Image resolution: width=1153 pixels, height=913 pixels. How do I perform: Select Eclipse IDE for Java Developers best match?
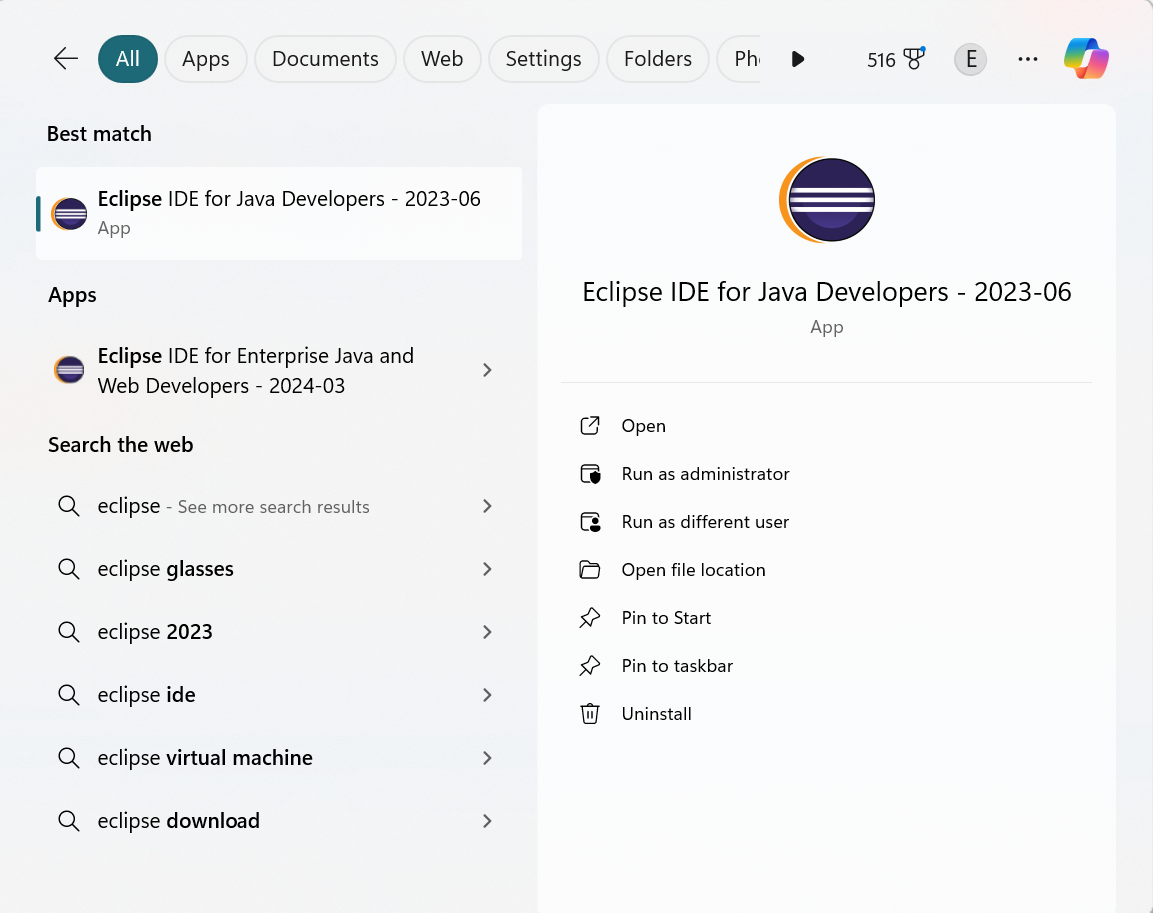point(279,213)
